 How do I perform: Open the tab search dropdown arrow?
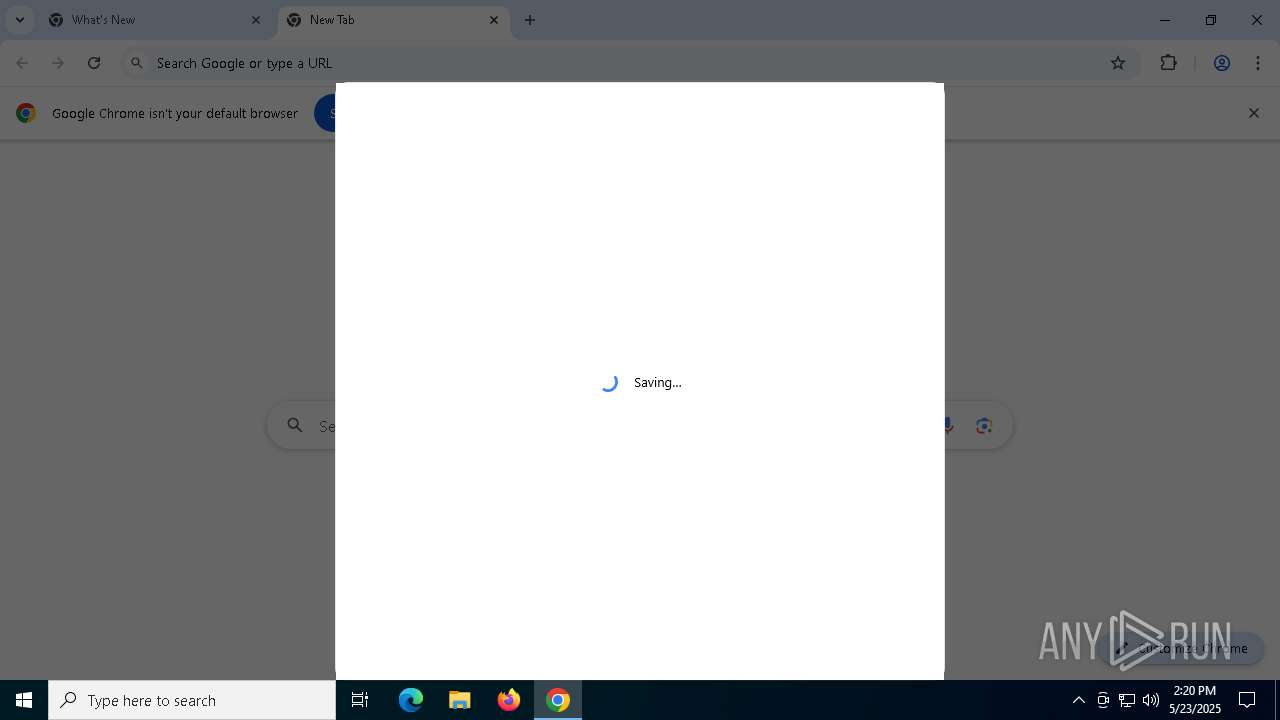tap(19, 20)
